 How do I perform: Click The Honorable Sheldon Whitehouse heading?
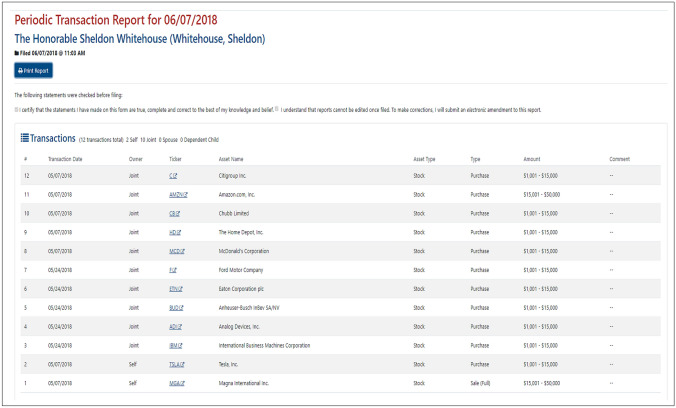pyautogui.click(x=140, y=39)
